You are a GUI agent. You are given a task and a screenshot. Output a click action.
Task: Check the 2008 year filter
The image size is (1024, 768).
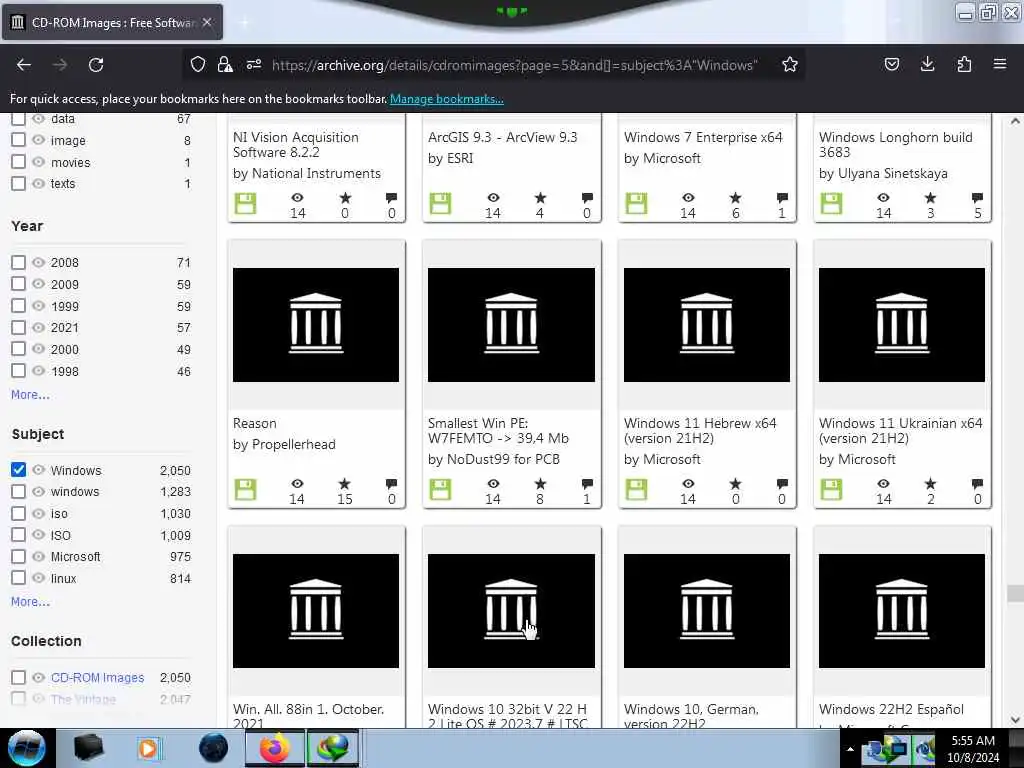18,263
